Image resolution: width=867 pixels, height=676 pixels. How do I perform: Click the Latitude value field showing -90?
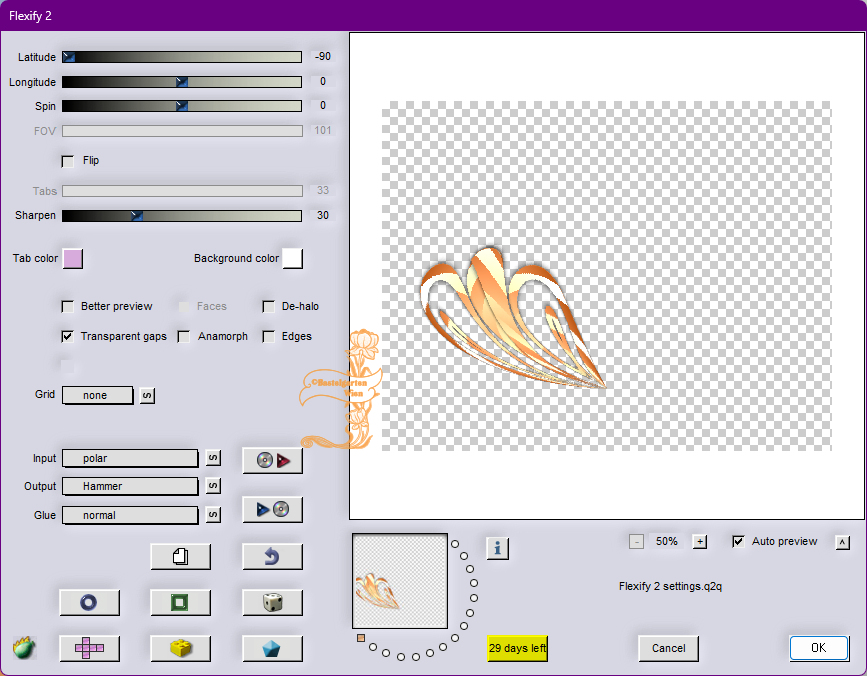[x=322, y=57]
